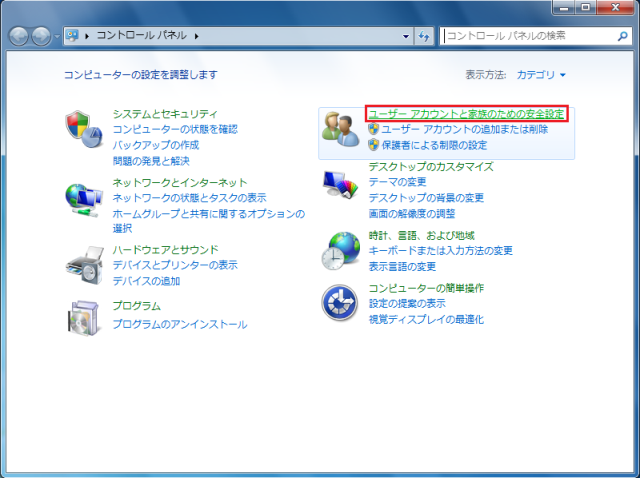Open ハードウェアとサウンド category

166,249
